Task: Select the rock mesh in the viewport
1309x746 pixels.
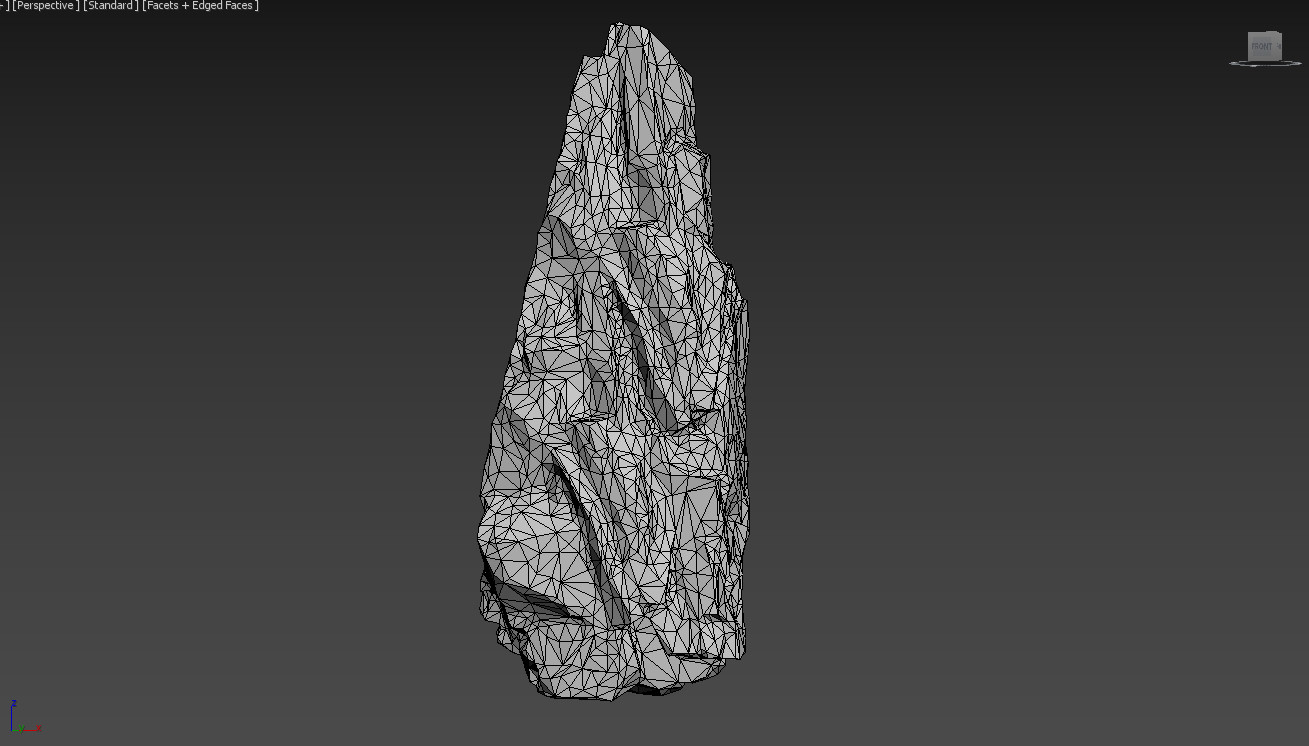Action: pyautogui.click(x=620, y=400)
